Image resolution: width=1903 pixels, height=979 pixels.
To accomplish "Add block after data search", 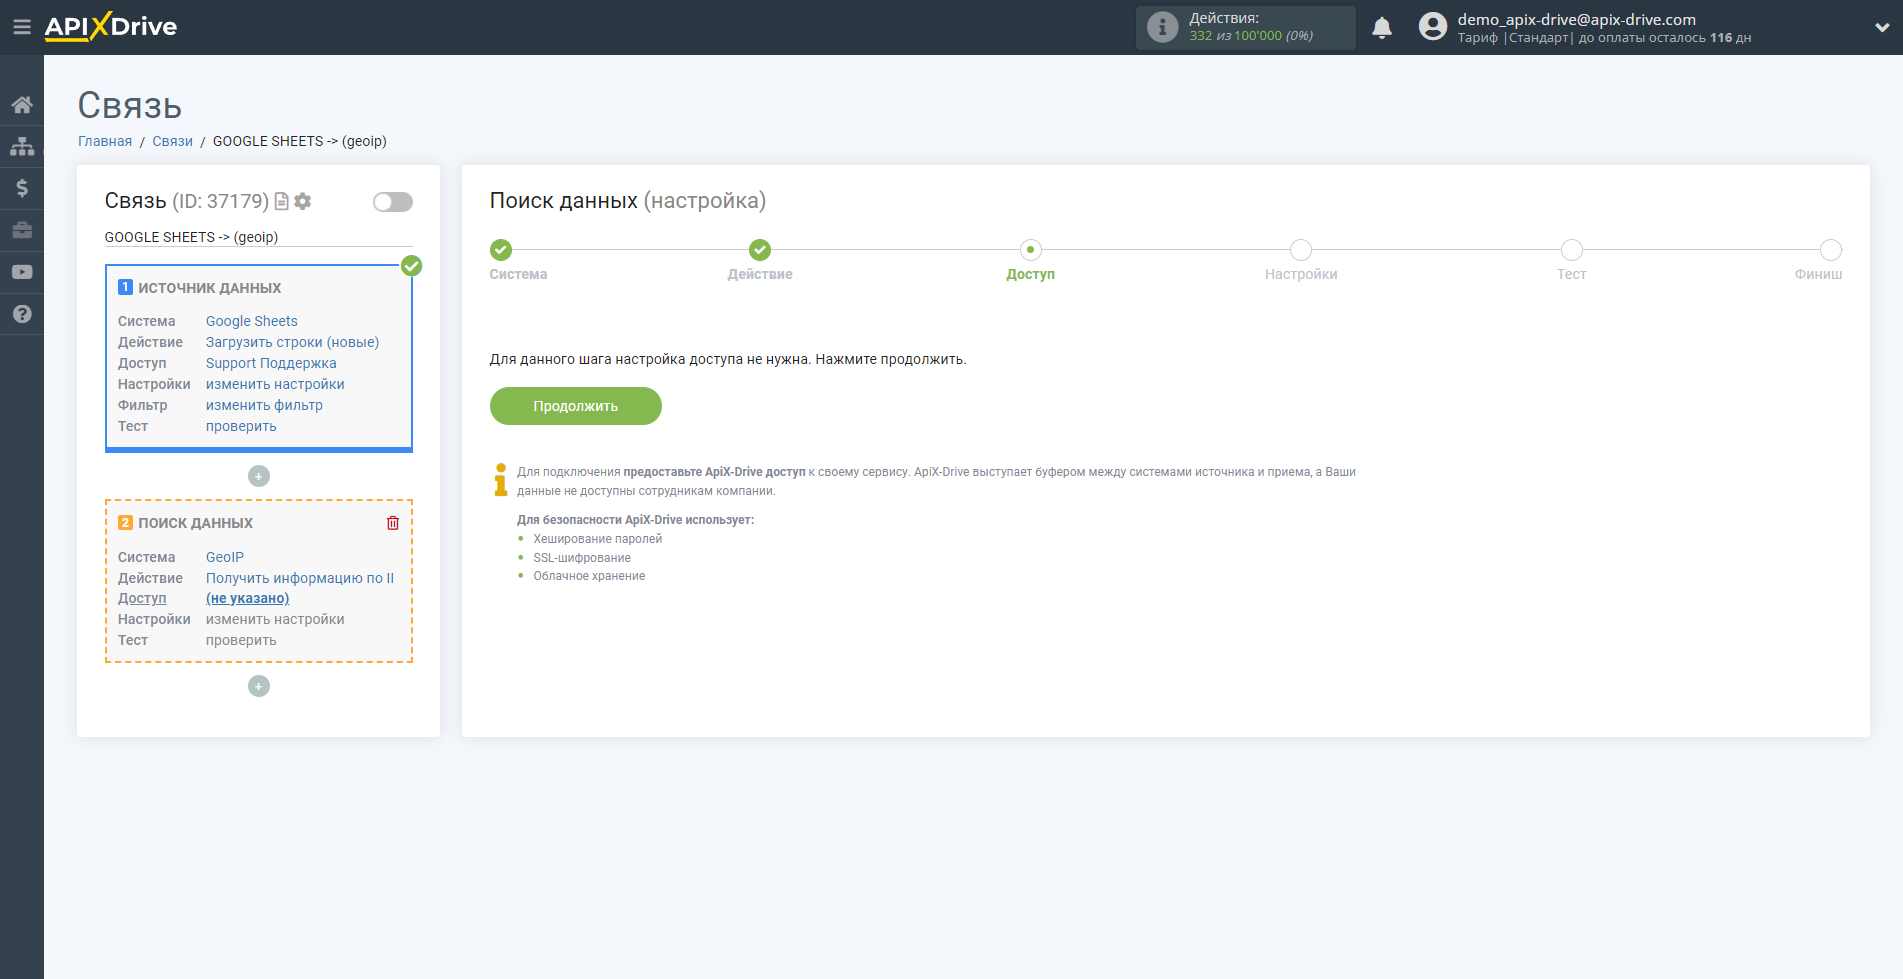I will coord(259,686).
